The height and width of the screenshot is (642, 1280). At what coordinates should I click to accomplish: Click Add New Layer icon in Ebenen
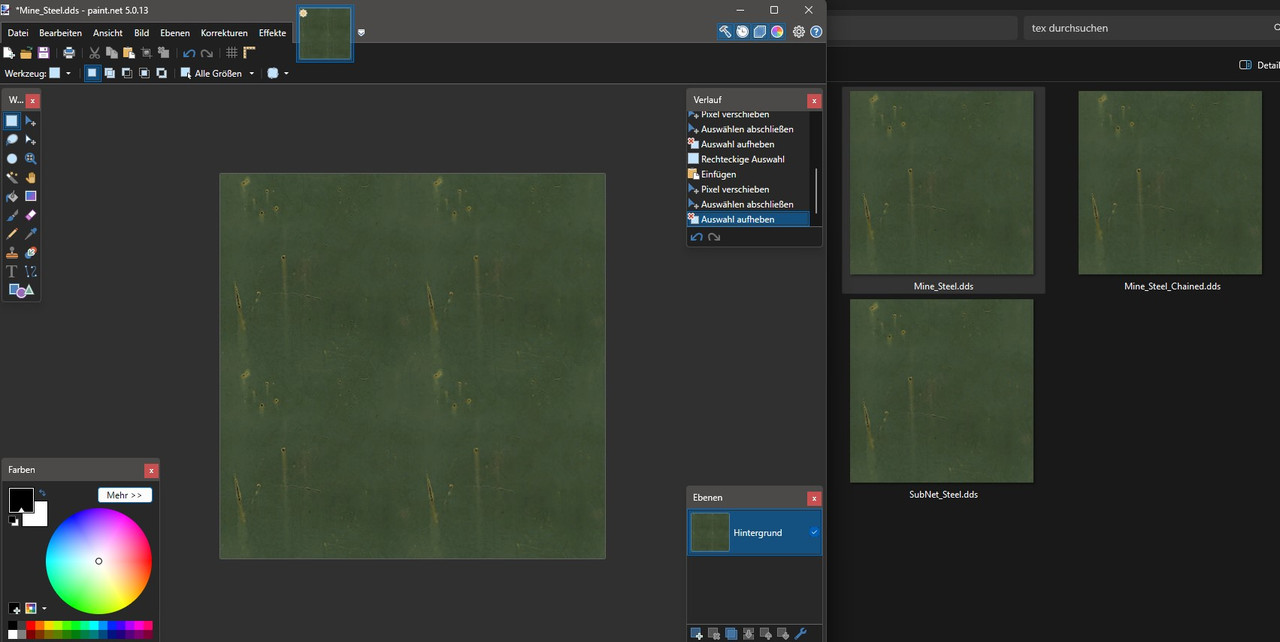[x=697, y=633]
